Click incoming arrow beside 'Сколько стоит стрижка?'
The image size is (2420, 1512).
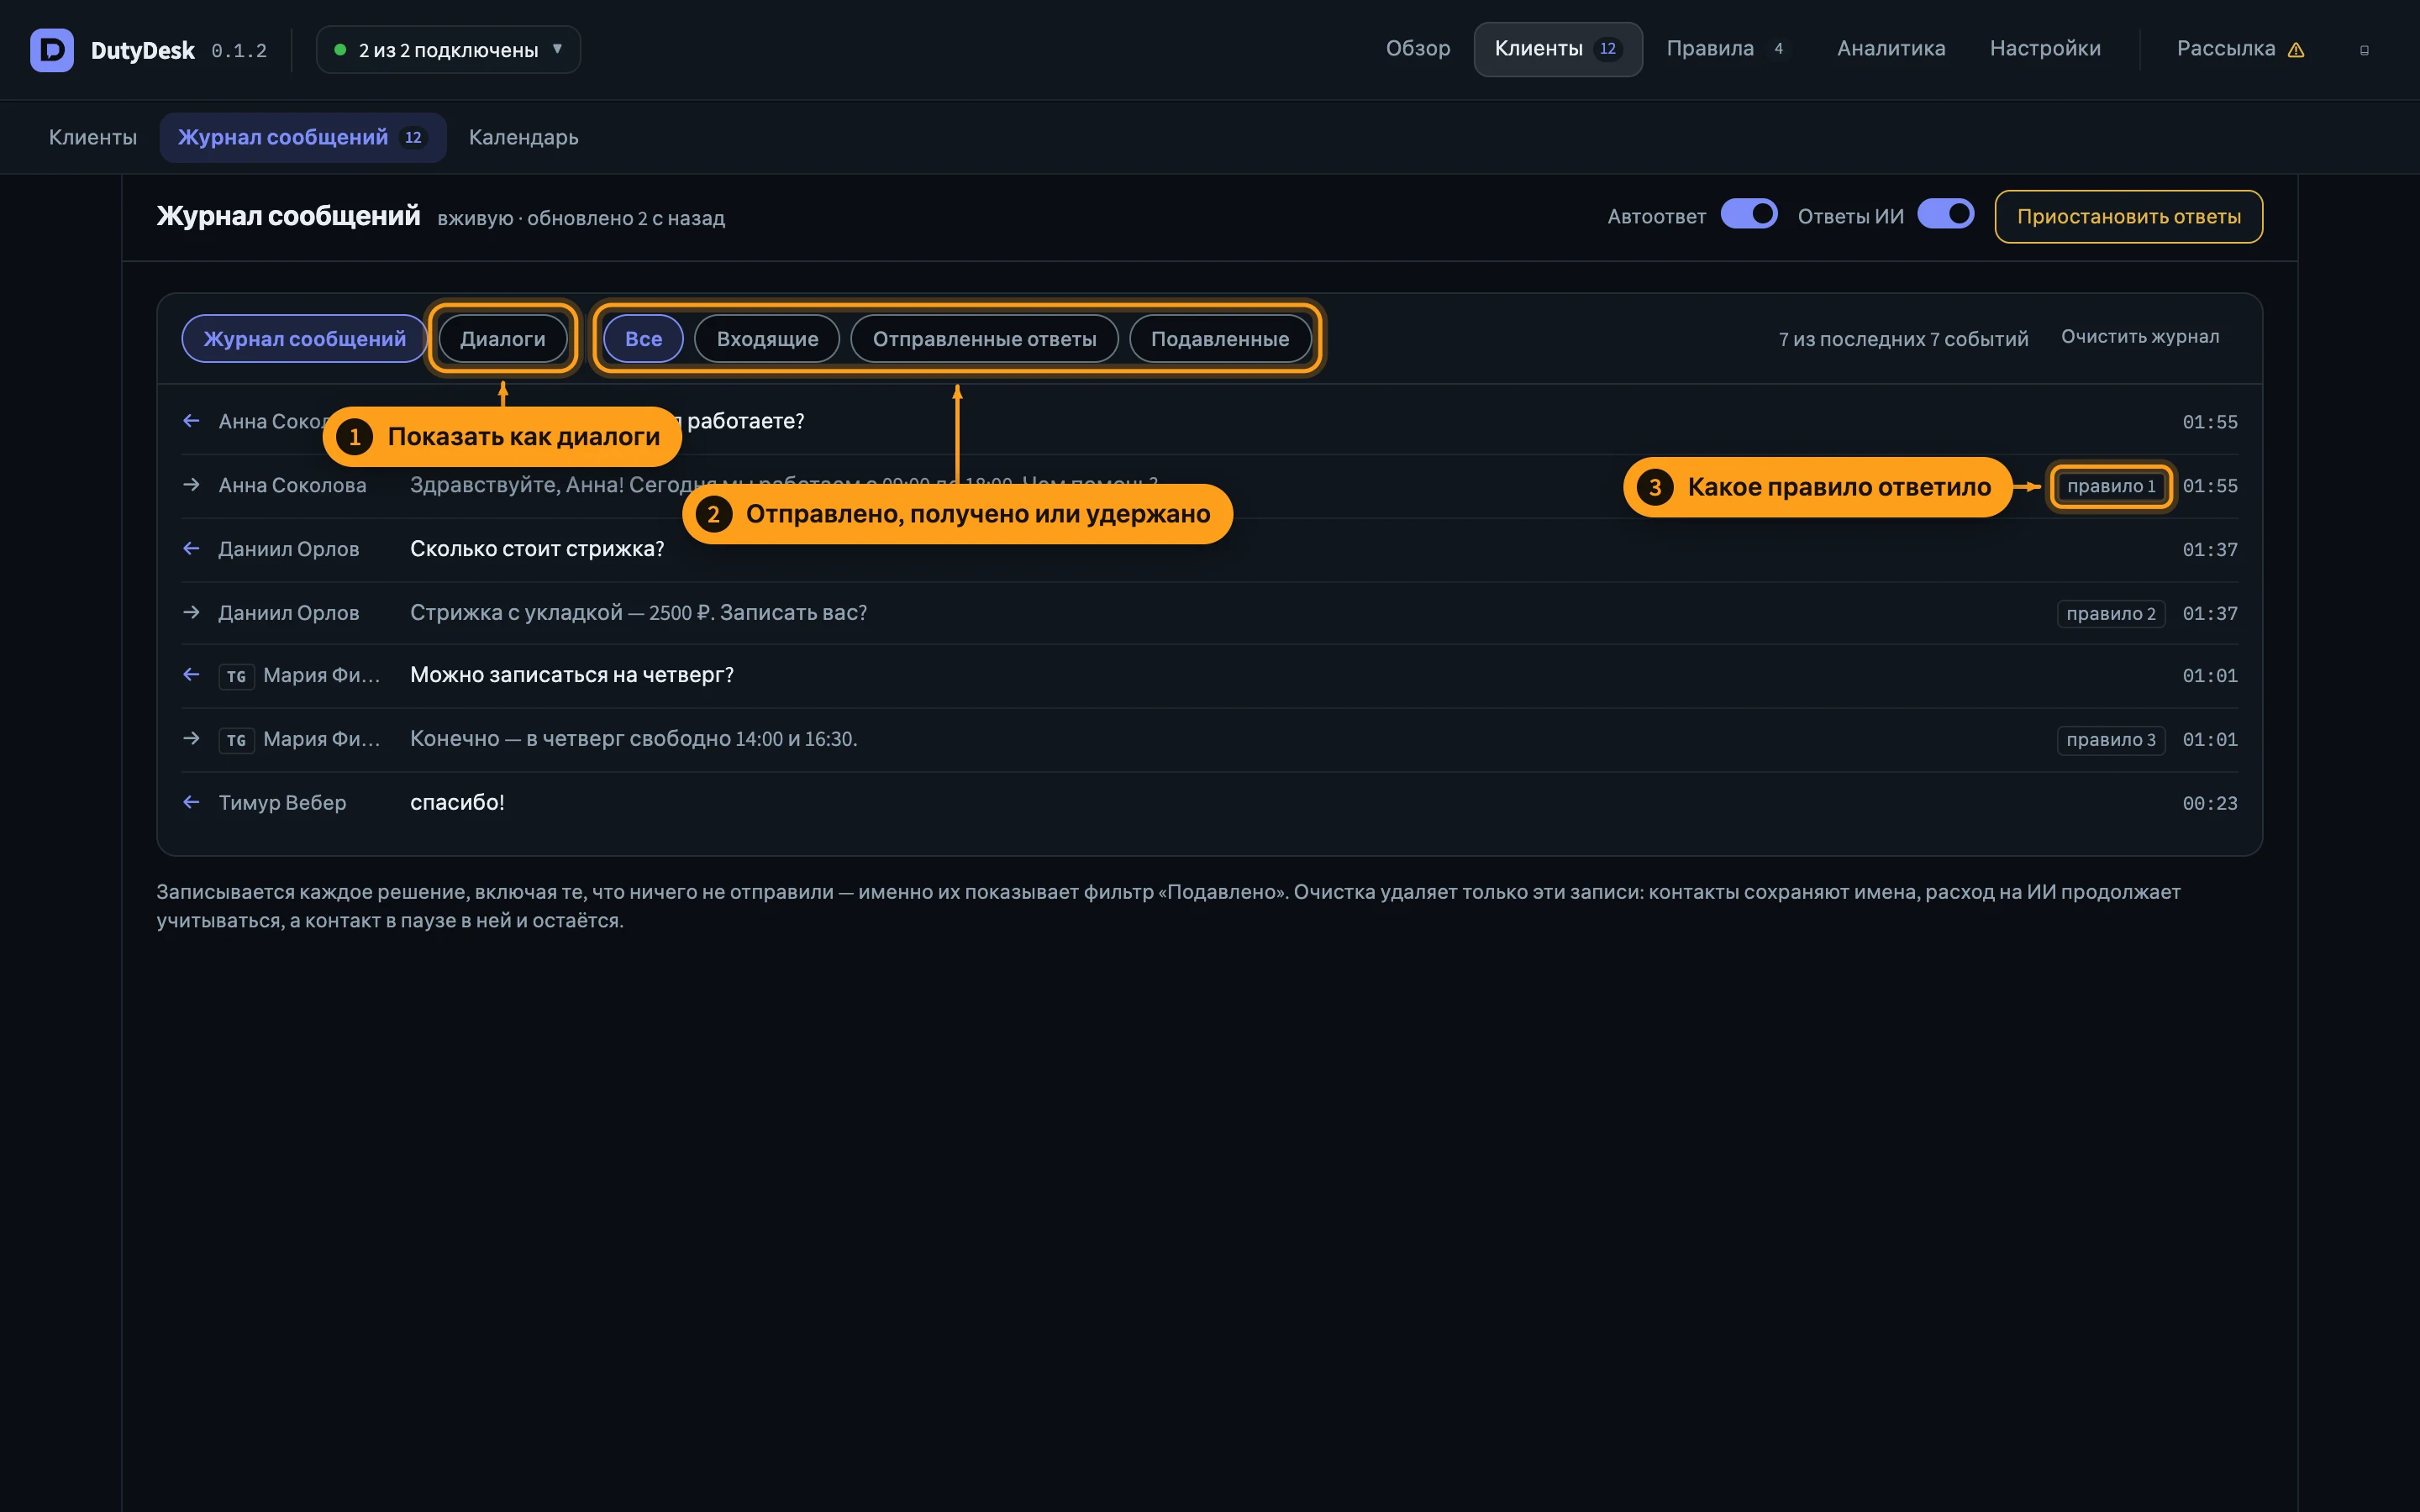click(x=191, y=549)
